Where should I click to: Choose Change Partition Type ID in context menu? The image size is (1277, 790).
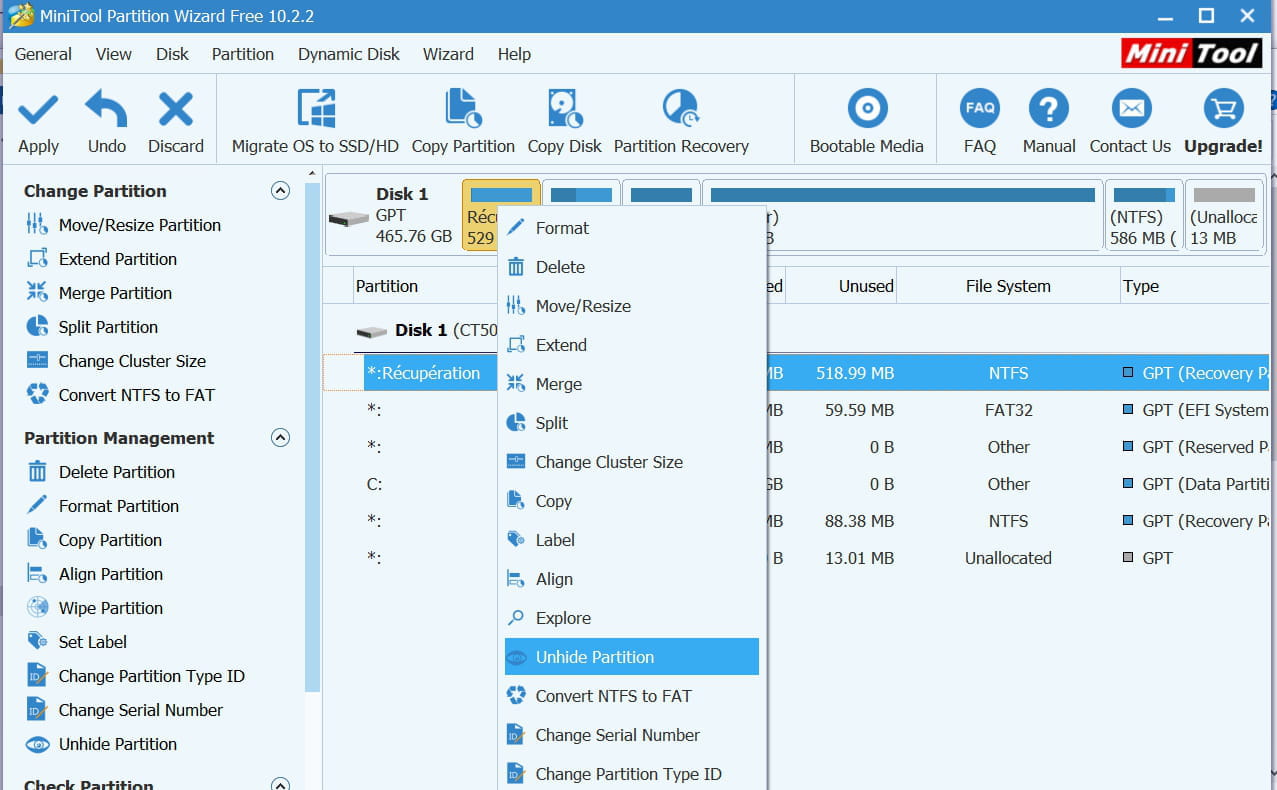pyautogui.click(x=632, y=774)
